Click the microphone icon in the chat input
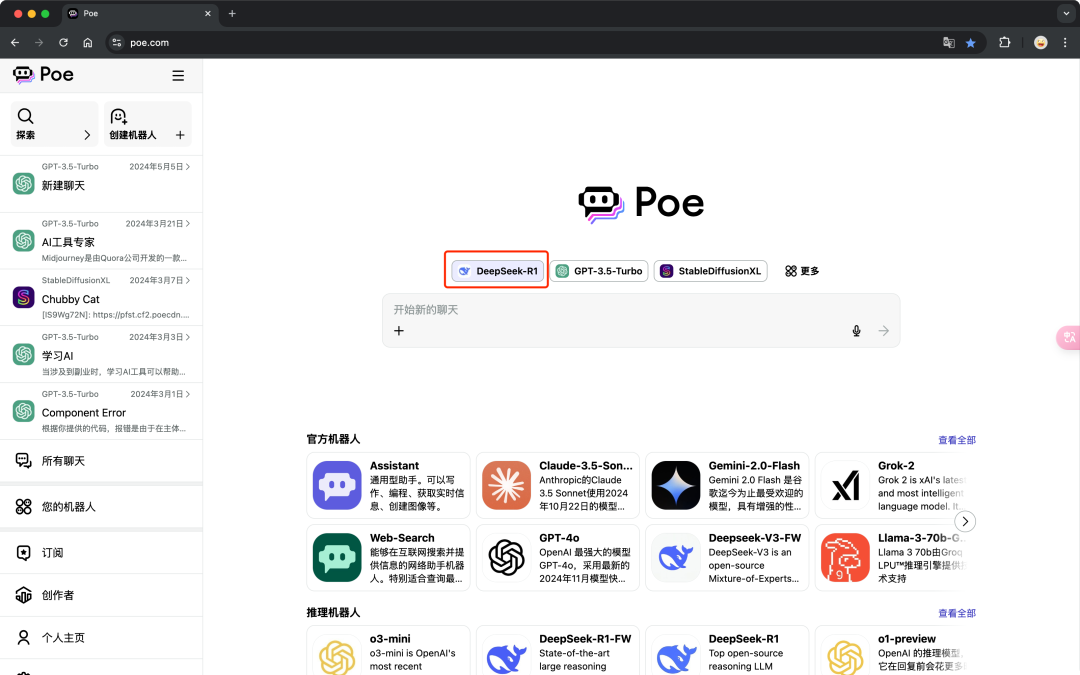 tap(856, 330)
